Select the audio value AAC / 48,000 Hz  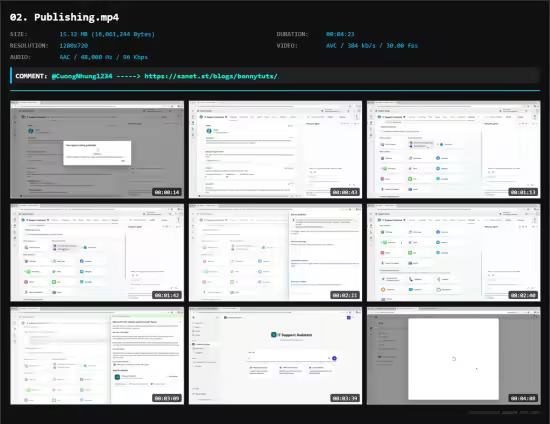click(103, 57)
